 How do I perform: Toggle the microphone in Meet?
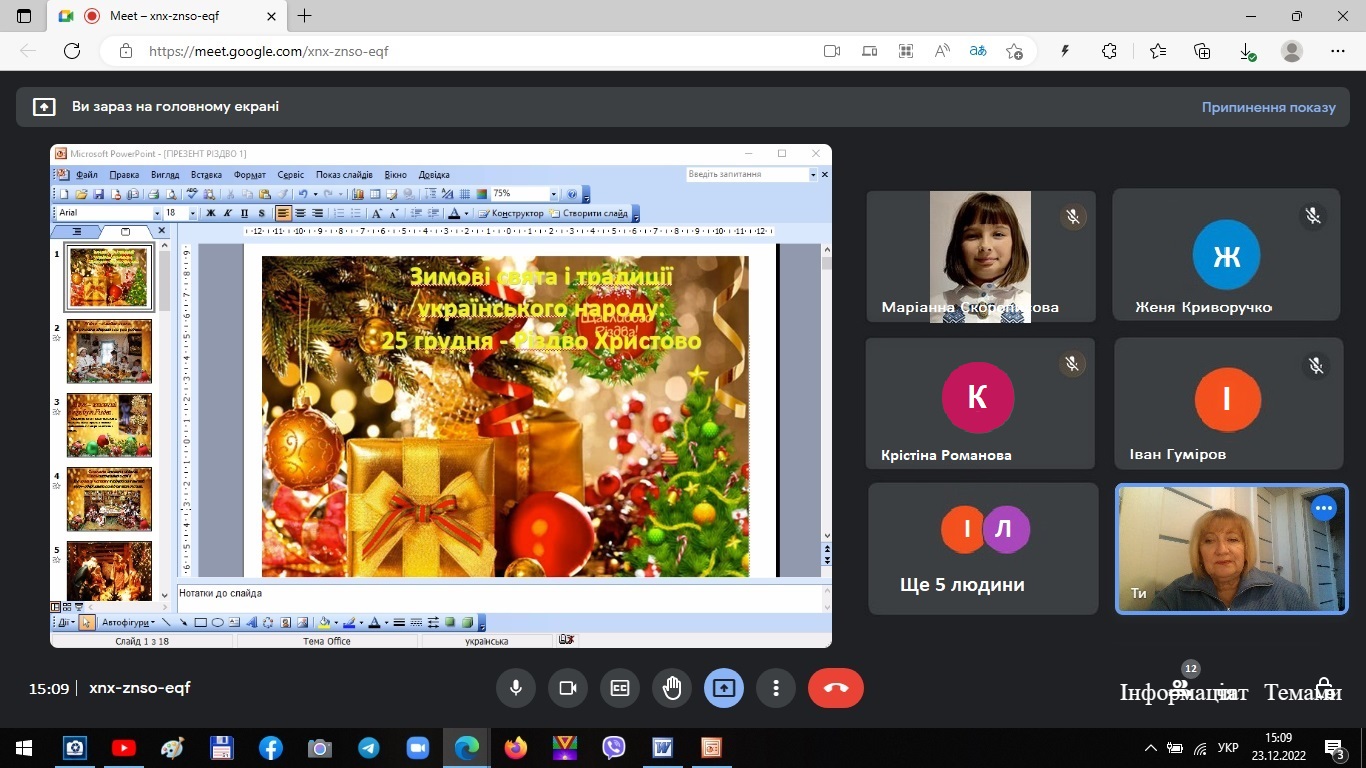click(x=516, y=688)
